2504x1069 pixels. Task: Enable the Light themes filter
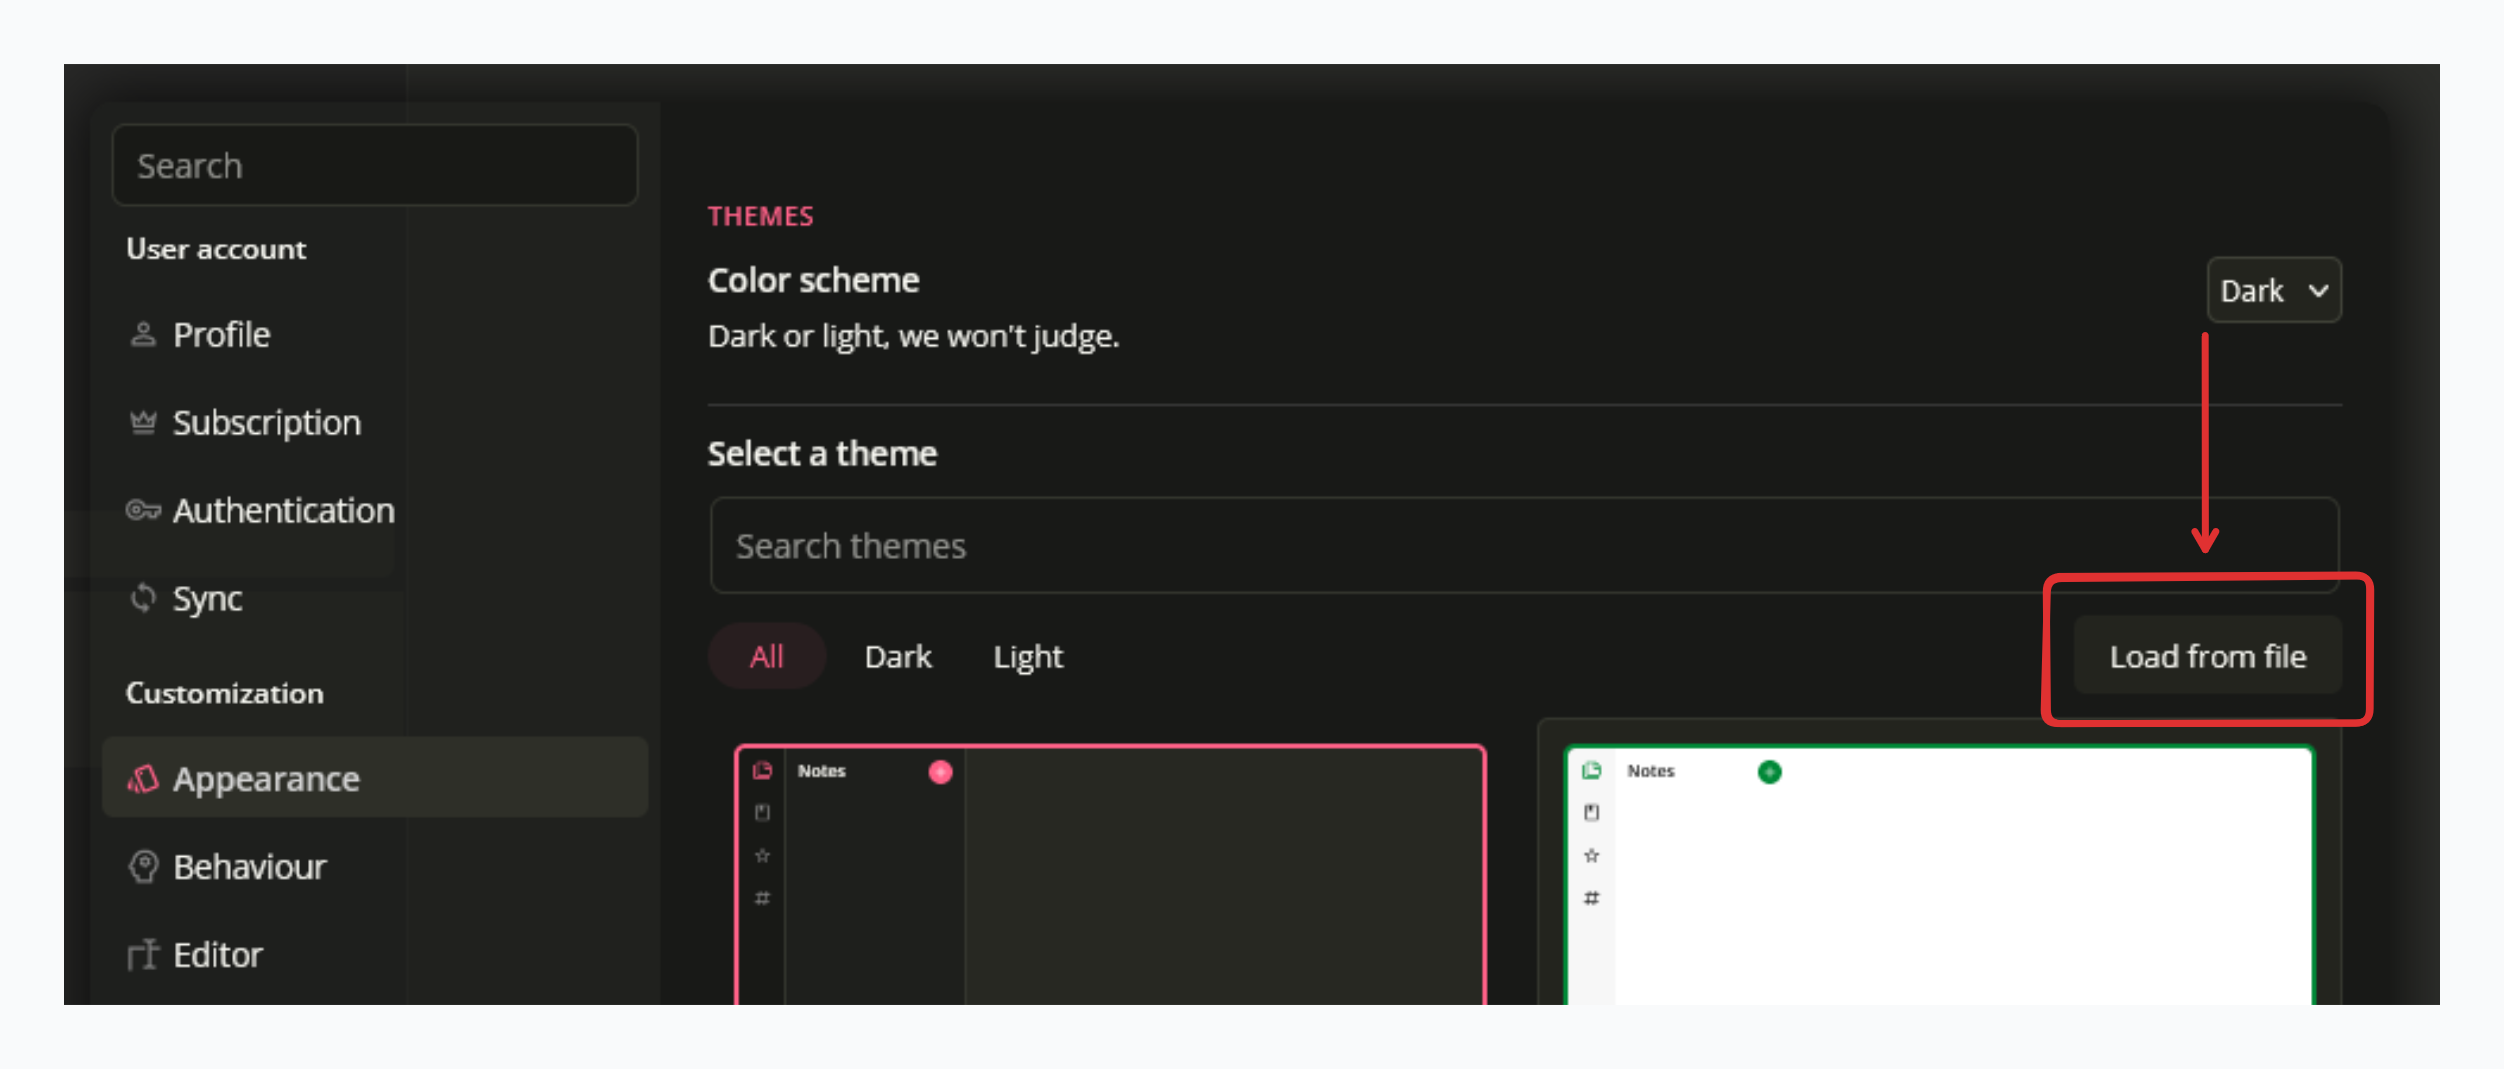1027,656
